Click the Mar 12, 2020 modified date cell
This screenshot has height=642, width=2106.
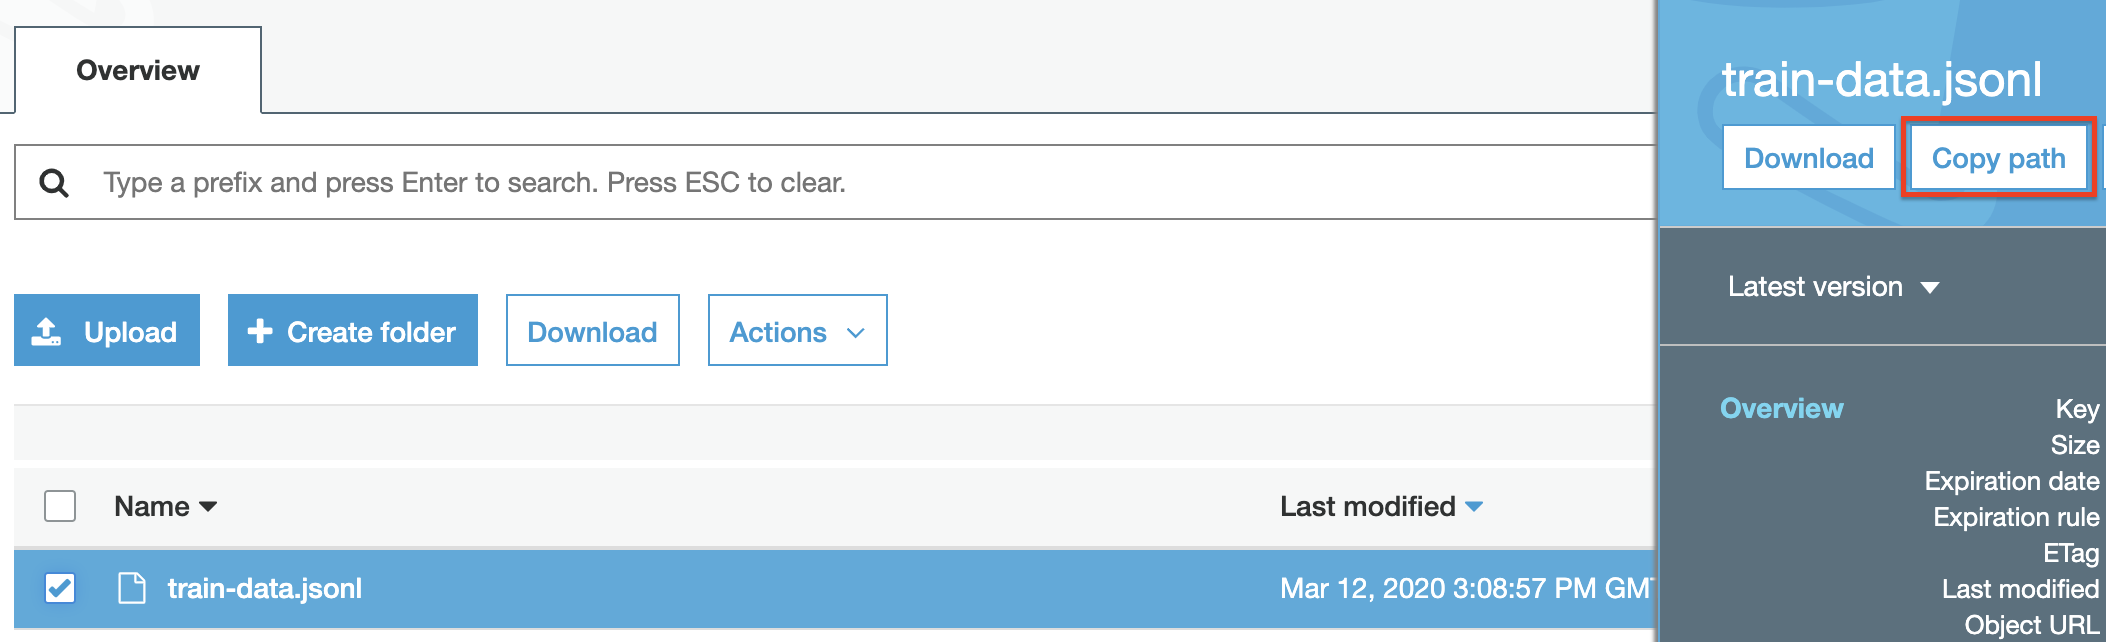(1464, 588)
